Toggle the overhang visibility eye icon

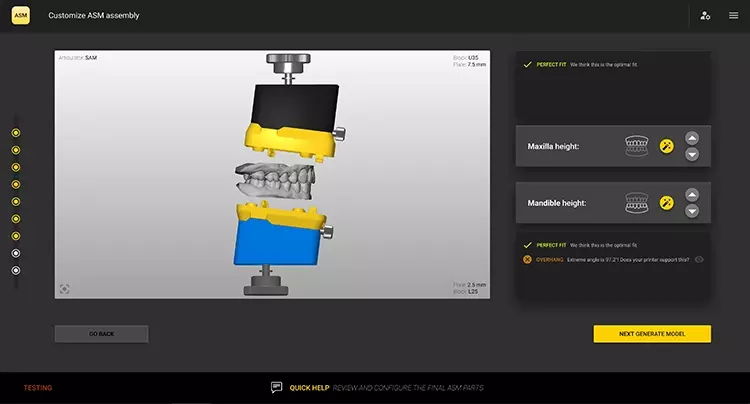point(699,260)
